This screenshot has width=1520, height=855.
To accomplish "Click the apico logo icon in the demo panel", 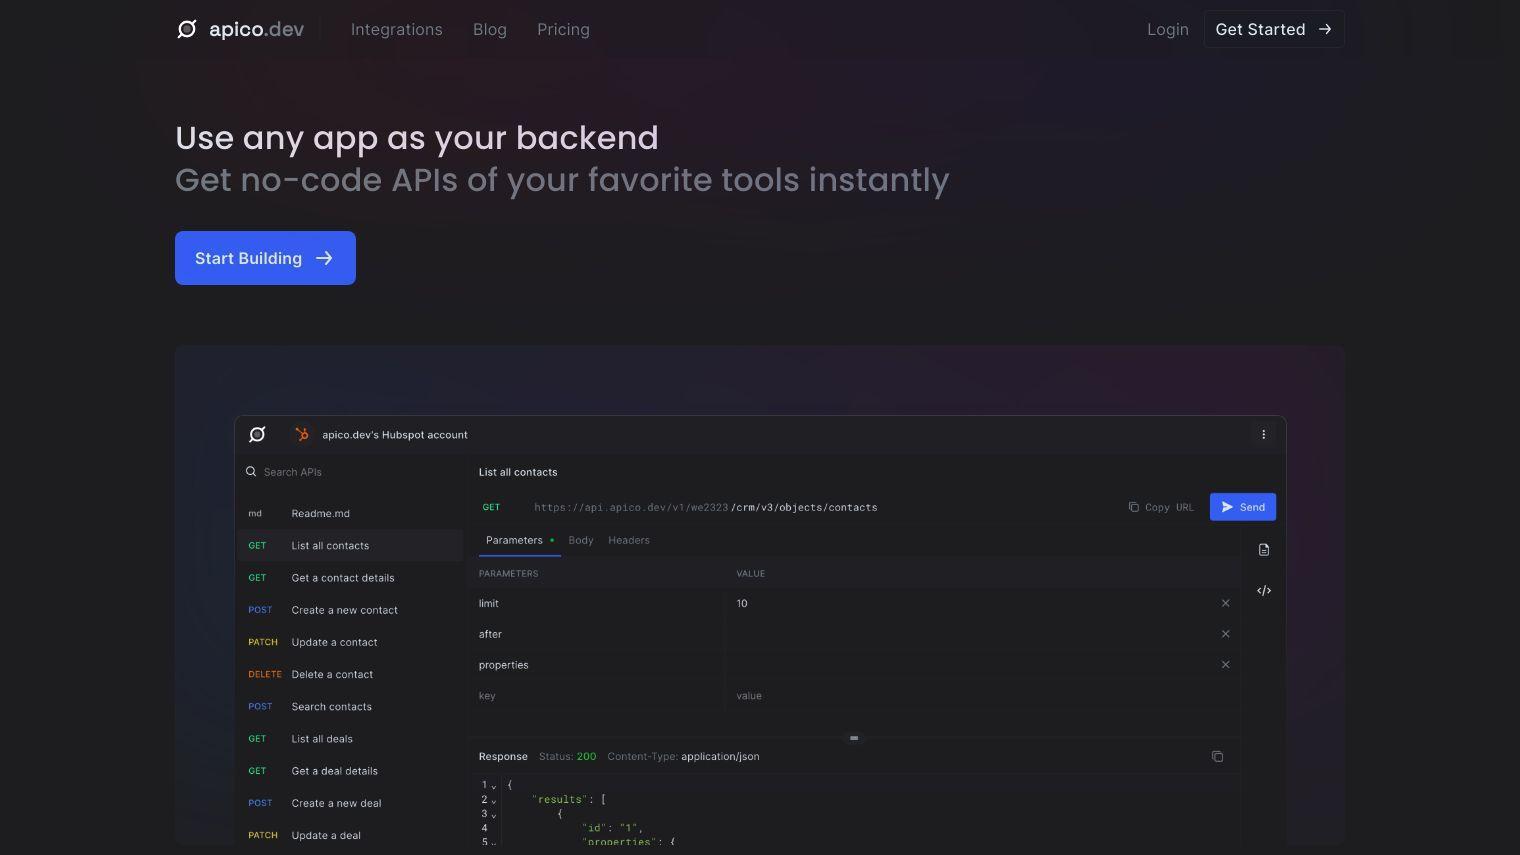I will point(257,434).
